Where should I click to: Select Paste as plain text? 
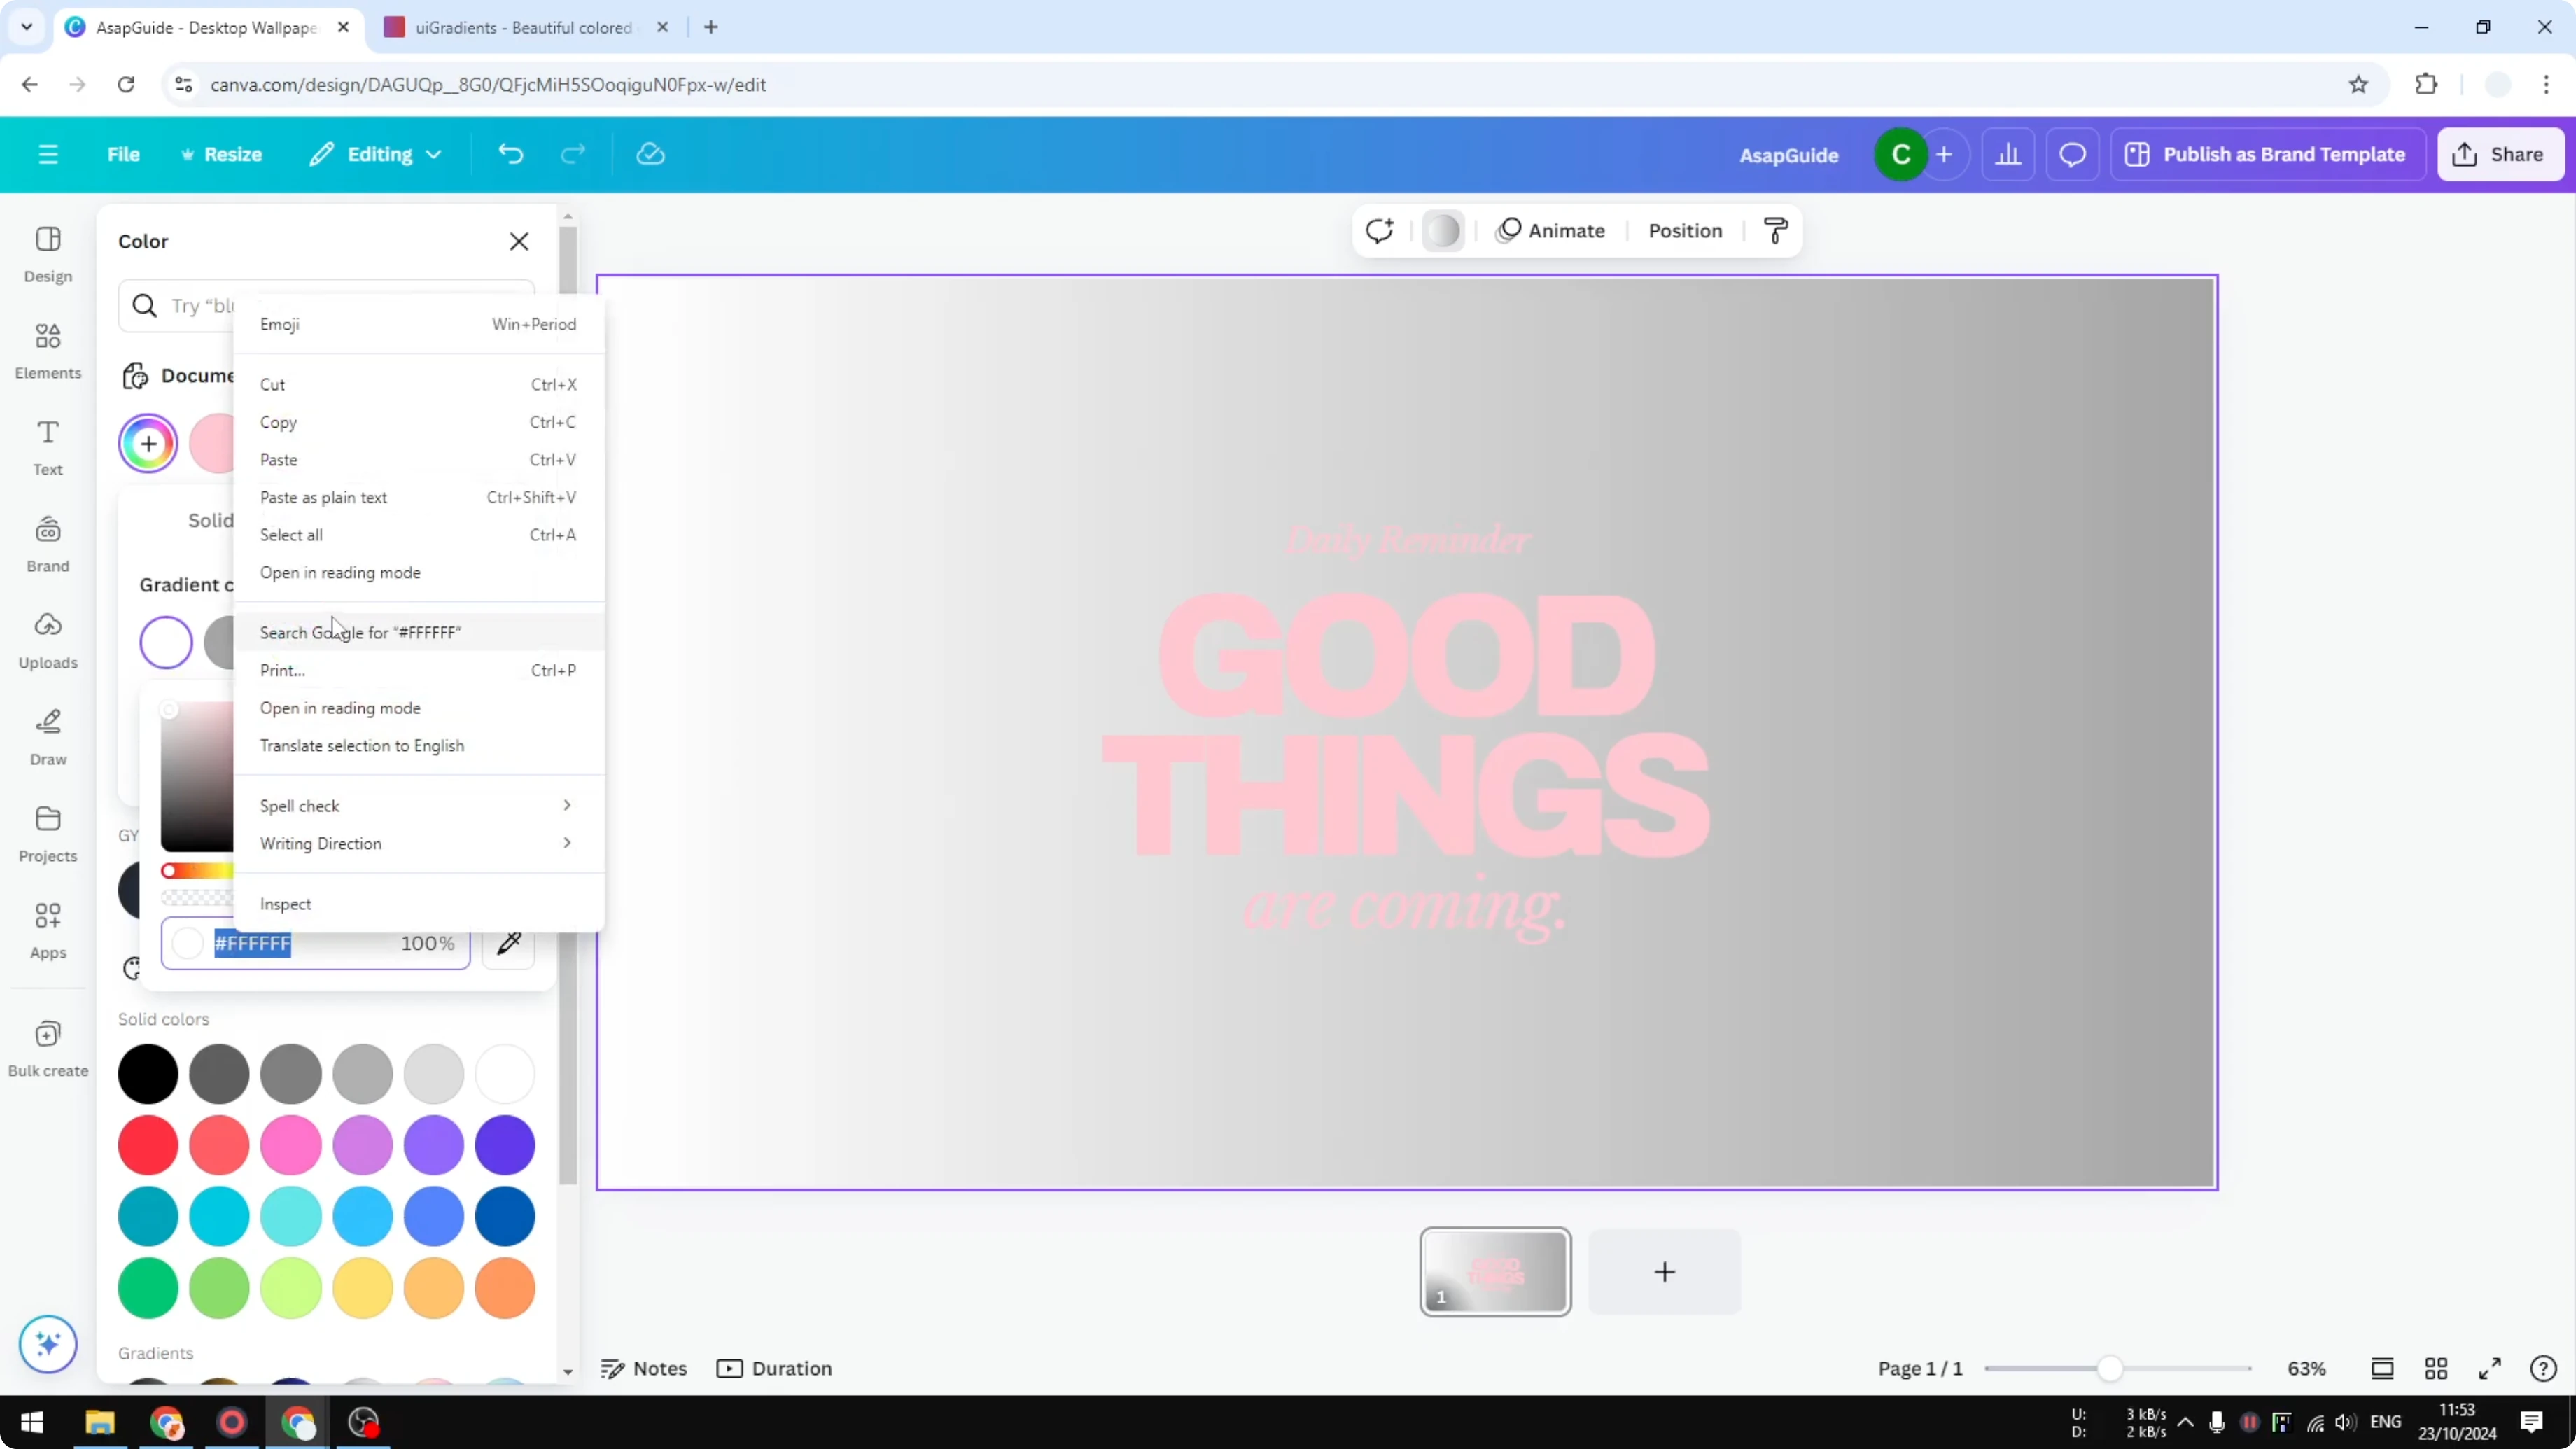click(418, 497)
